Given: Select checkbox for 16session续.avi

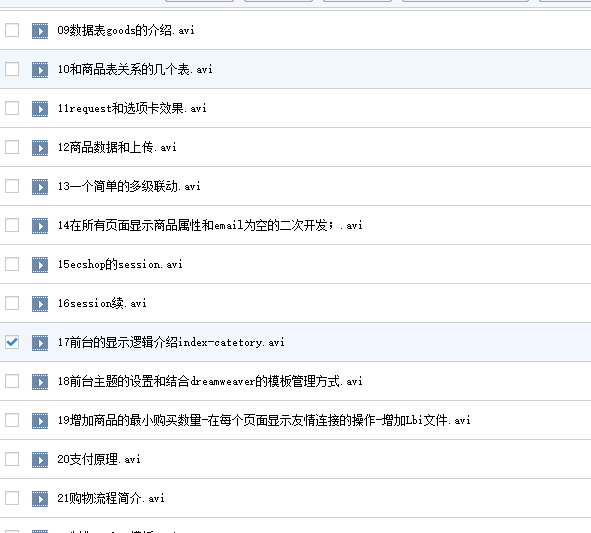Looking at the screenshot, I should (x=12, y=303).
